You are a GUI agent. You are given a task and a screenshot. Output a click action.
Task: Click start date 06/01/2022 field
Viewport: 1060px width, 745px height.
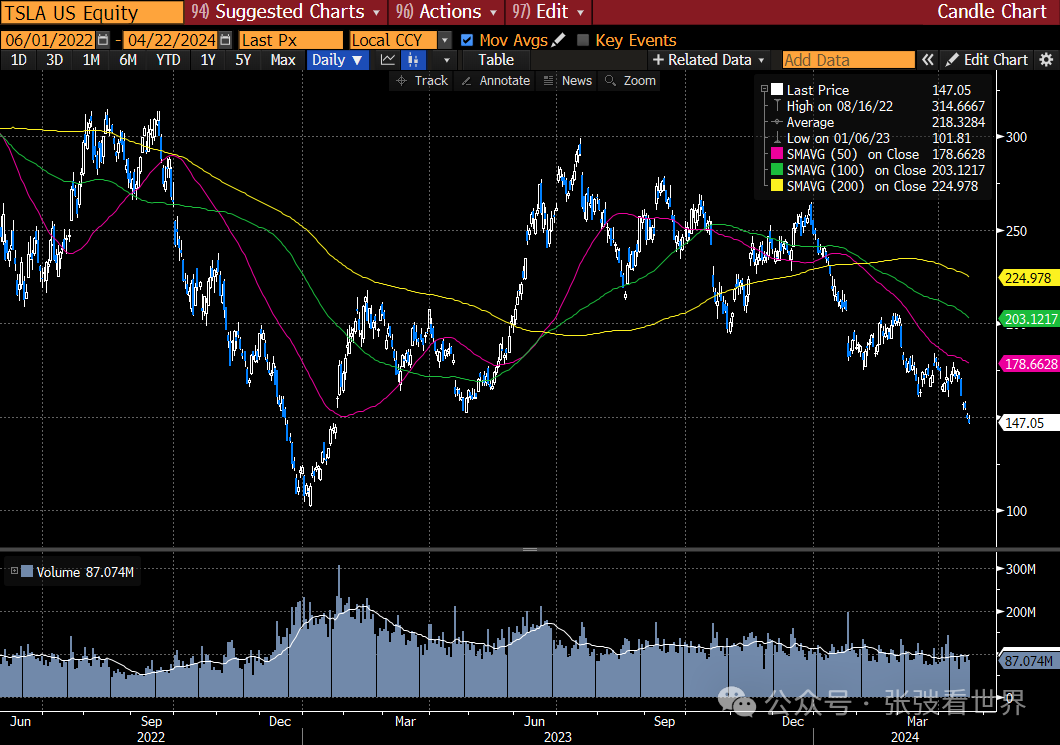[49, 40]
